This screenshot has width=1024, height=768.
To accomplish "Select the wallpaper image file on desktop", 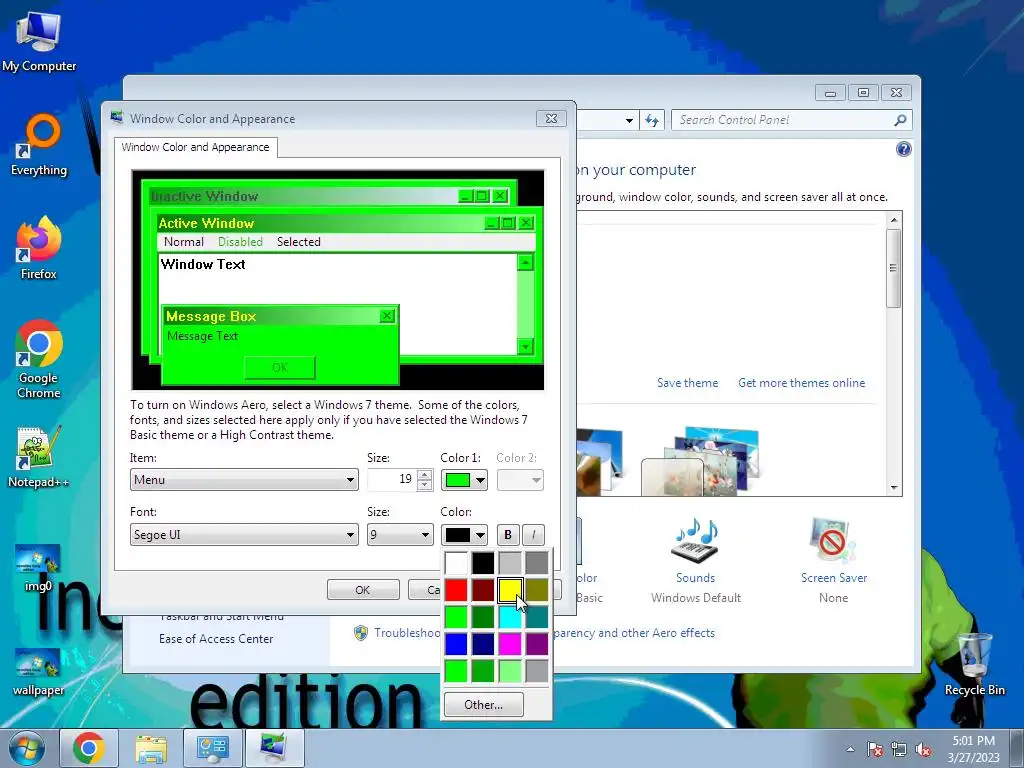I will (x=38, y=672).
